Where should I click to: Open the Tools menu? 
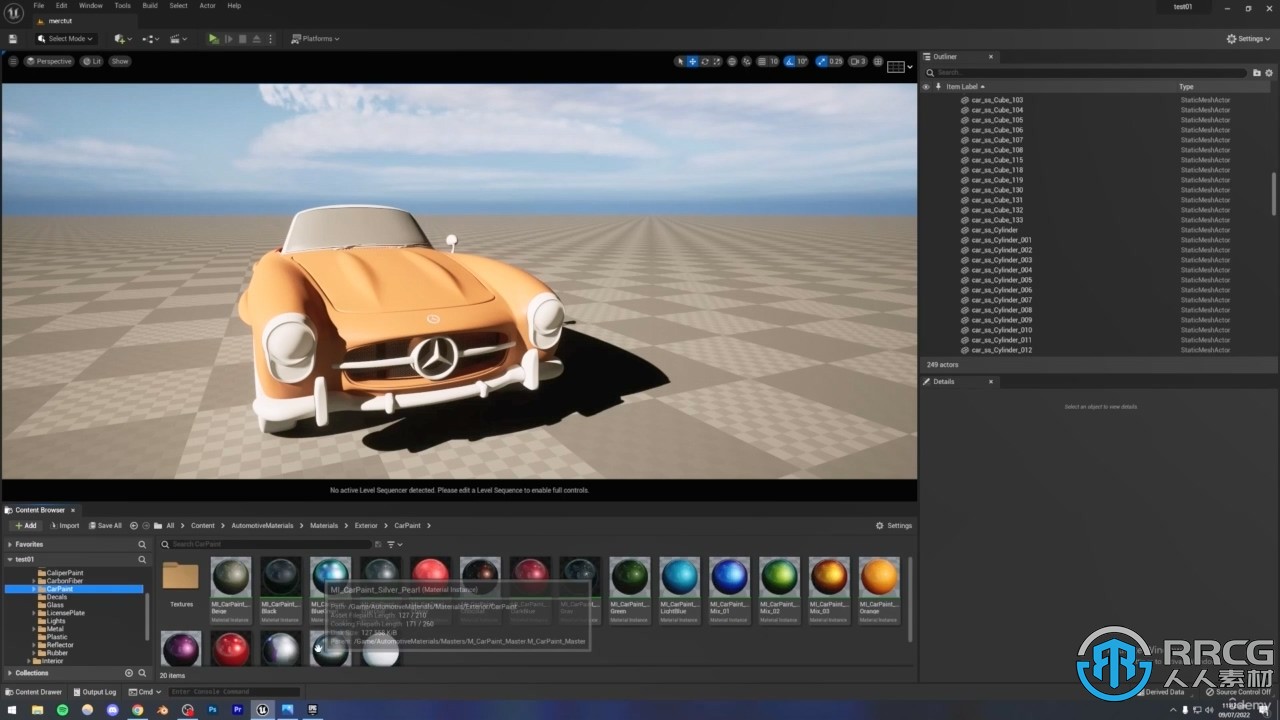122,5
